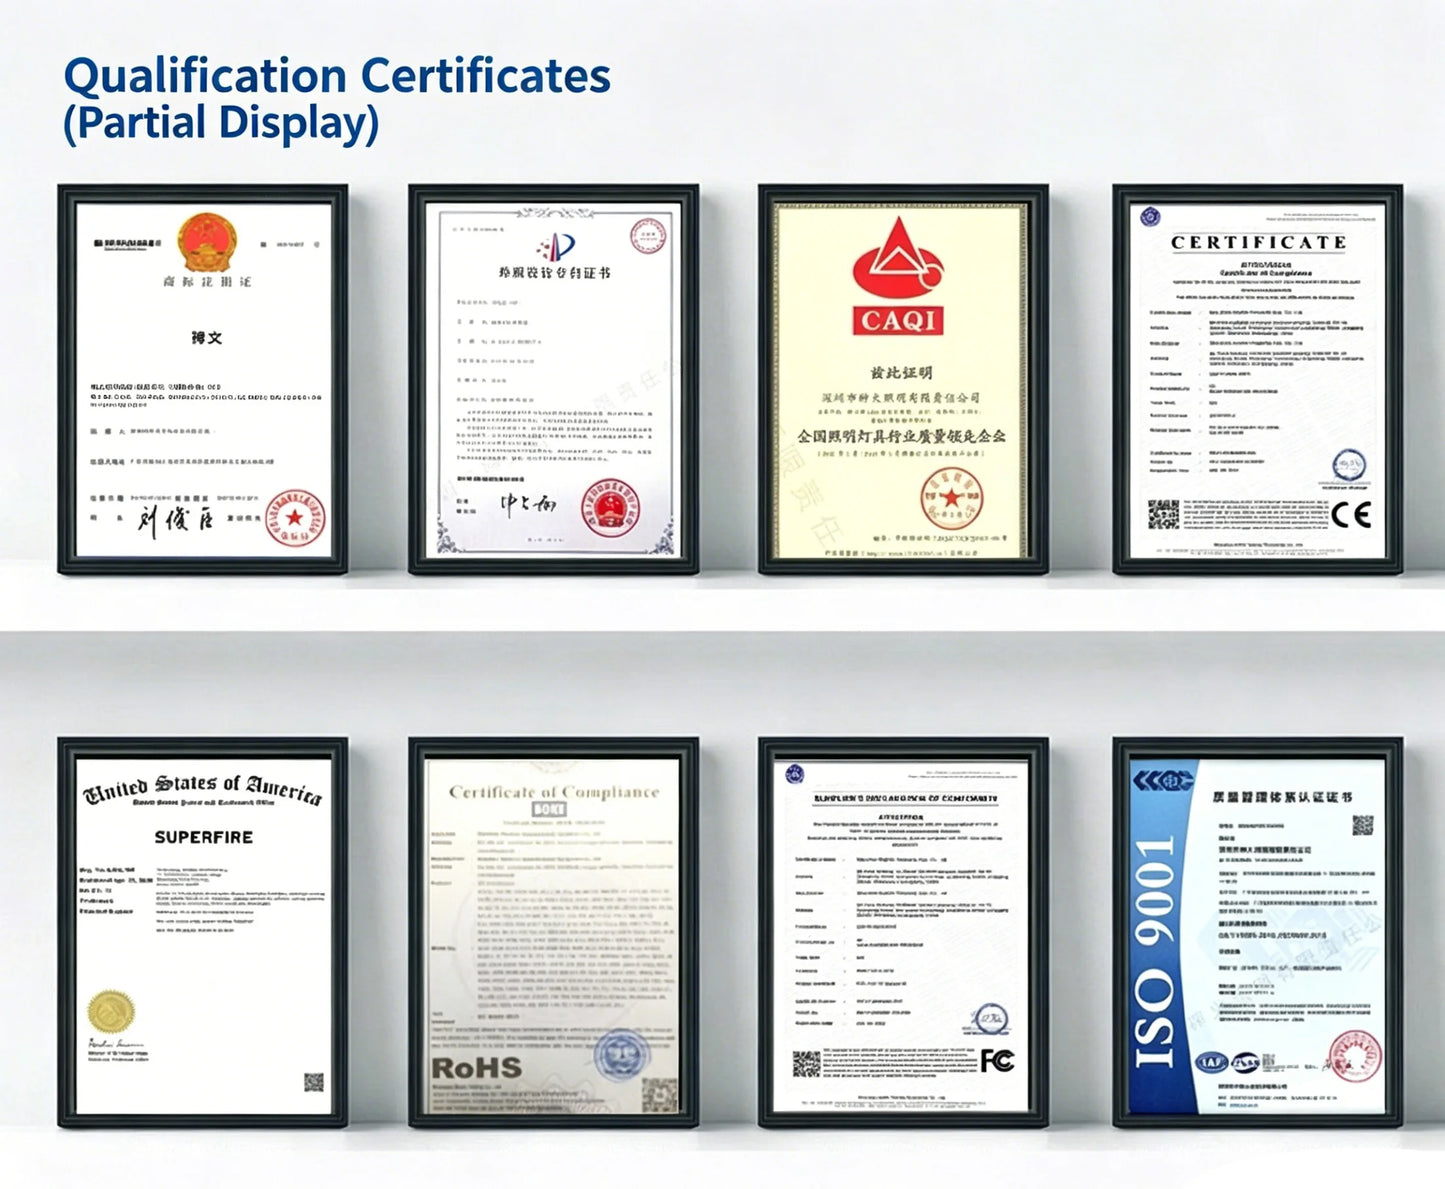Click the (Partial Display) subtitle text
This screenshot has width=1445, height=1189.
pyautogui.click(x=221, y=124)
